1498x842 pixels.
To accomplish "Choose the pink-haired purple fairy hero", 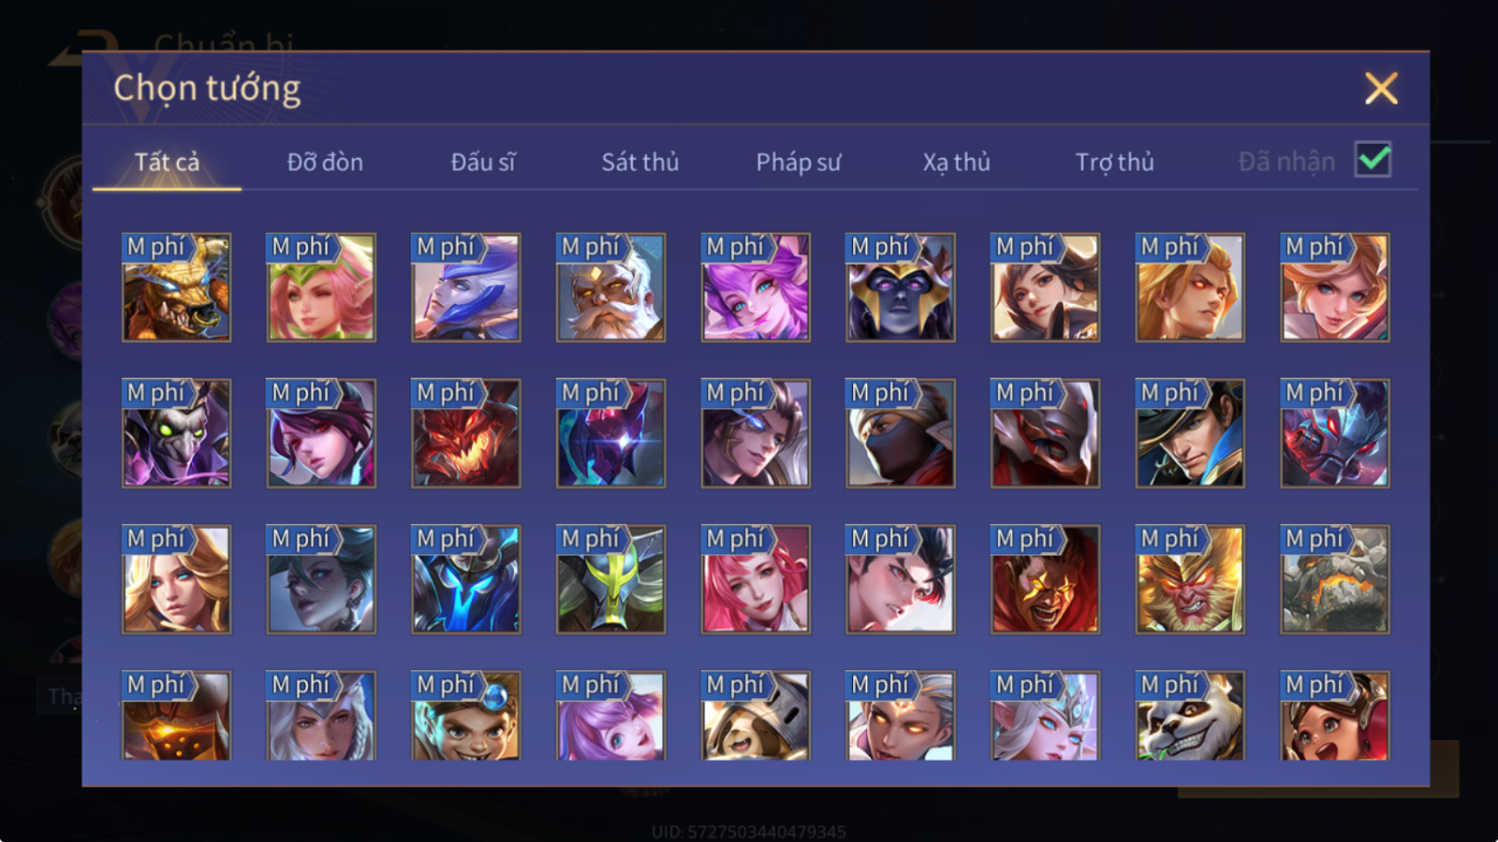I will (x=755, y=287).
